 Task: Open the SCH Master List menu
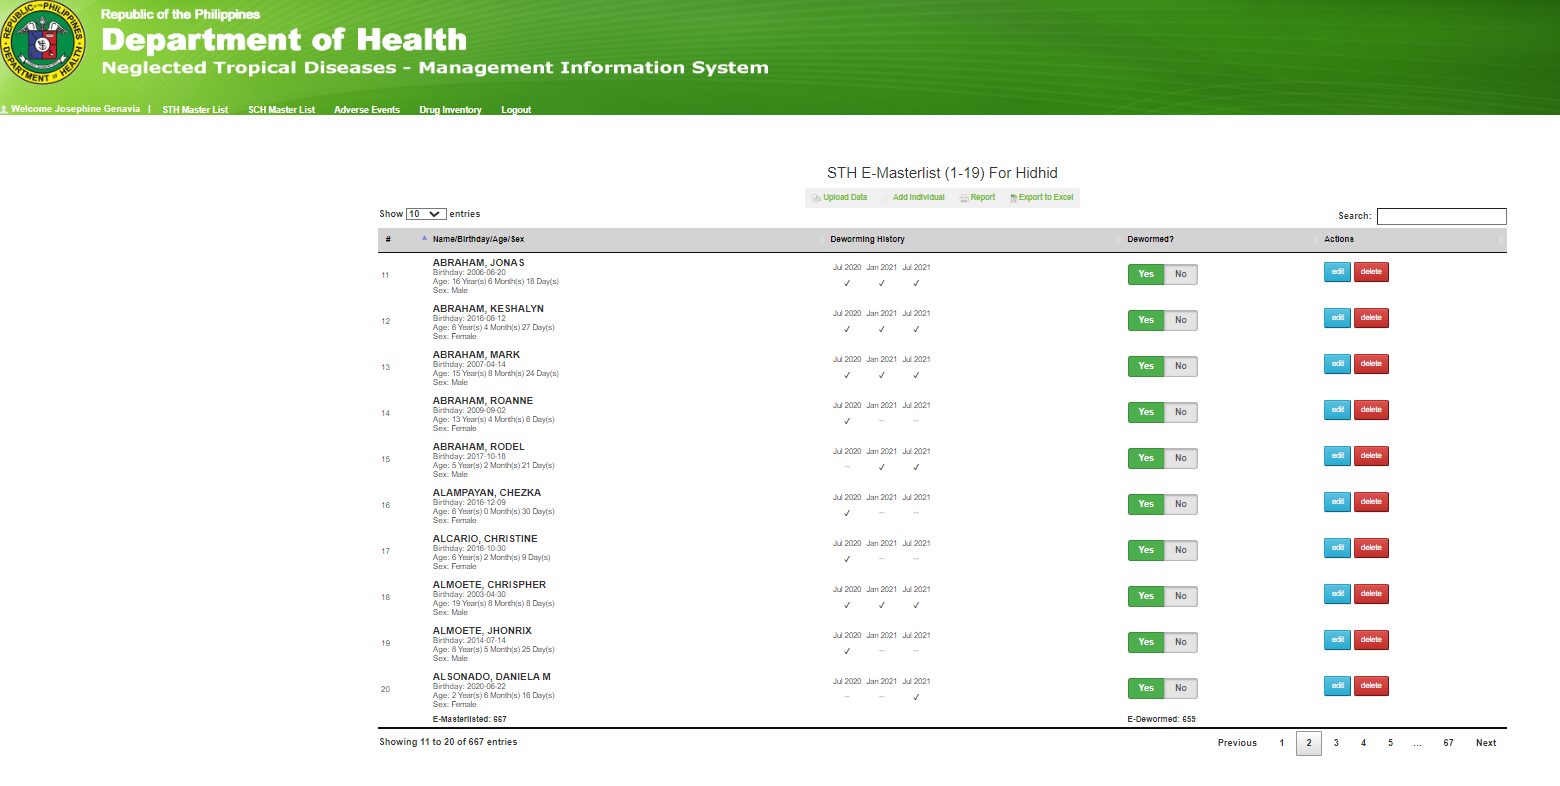click(282, 110)
